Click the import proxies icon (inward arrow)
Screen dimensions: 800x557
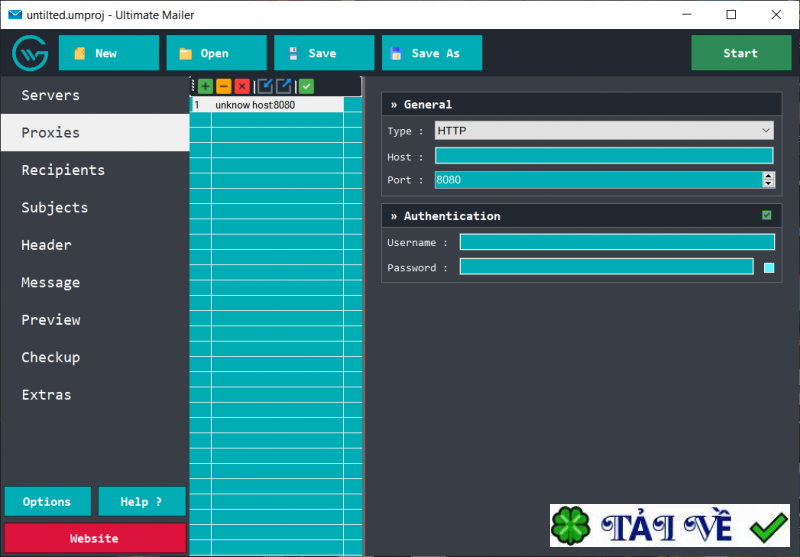[265, 87]
